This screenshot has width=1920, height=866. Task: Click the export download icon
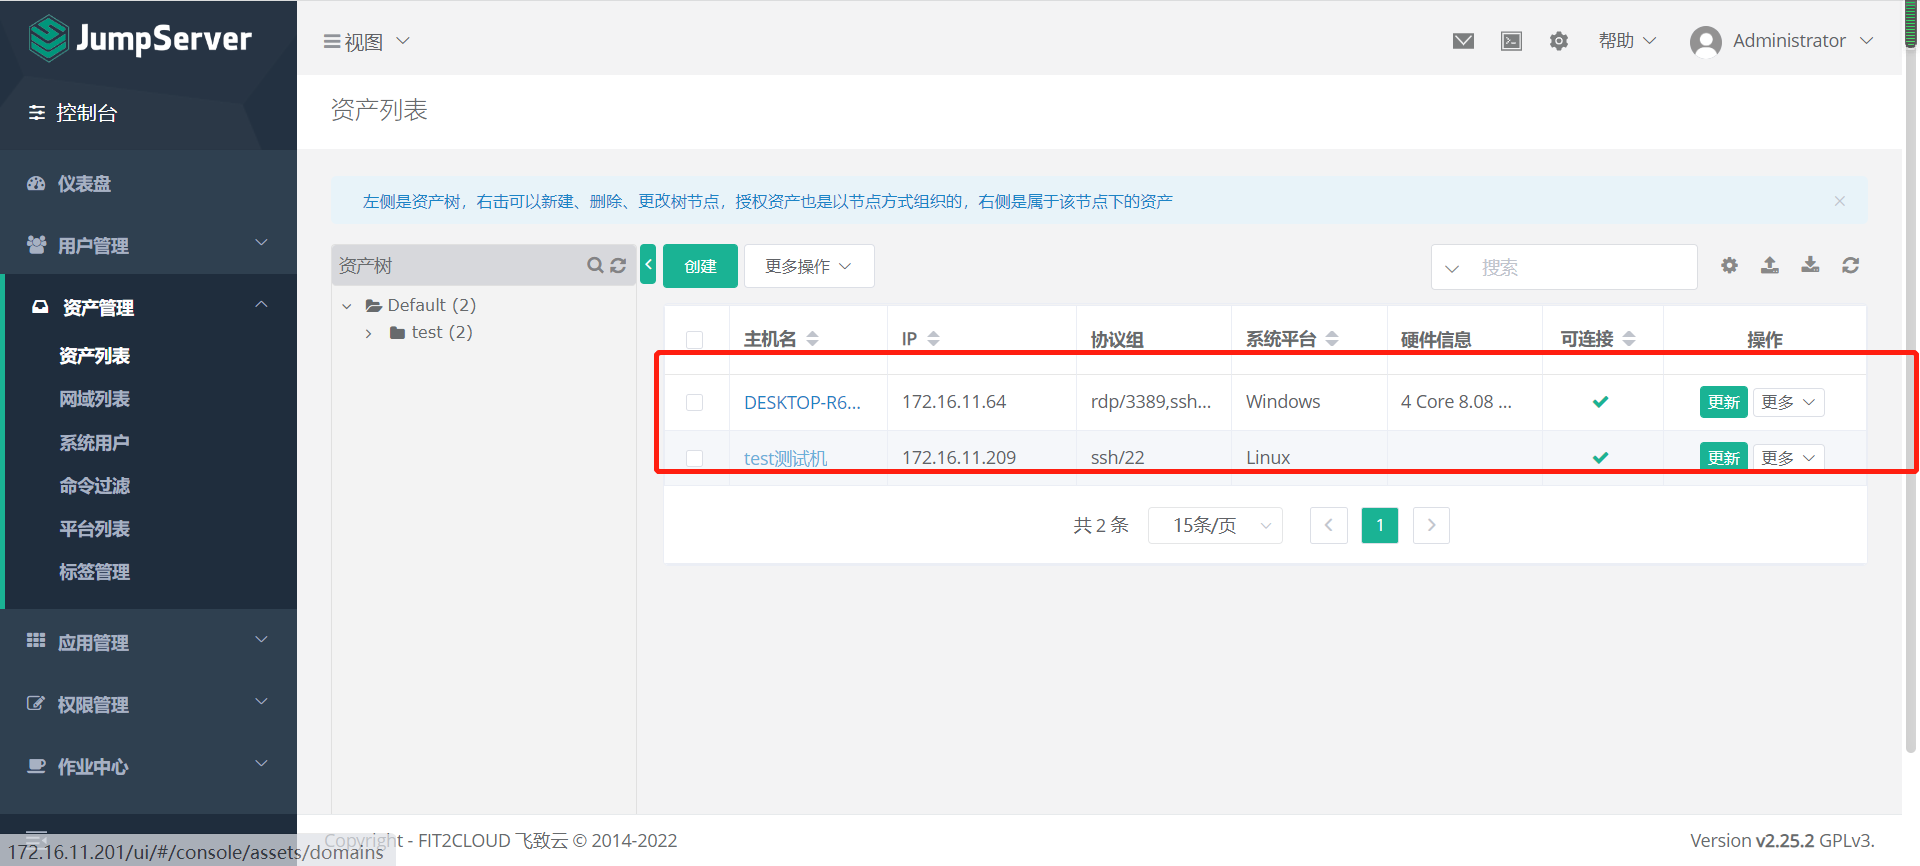[1810, 265]
